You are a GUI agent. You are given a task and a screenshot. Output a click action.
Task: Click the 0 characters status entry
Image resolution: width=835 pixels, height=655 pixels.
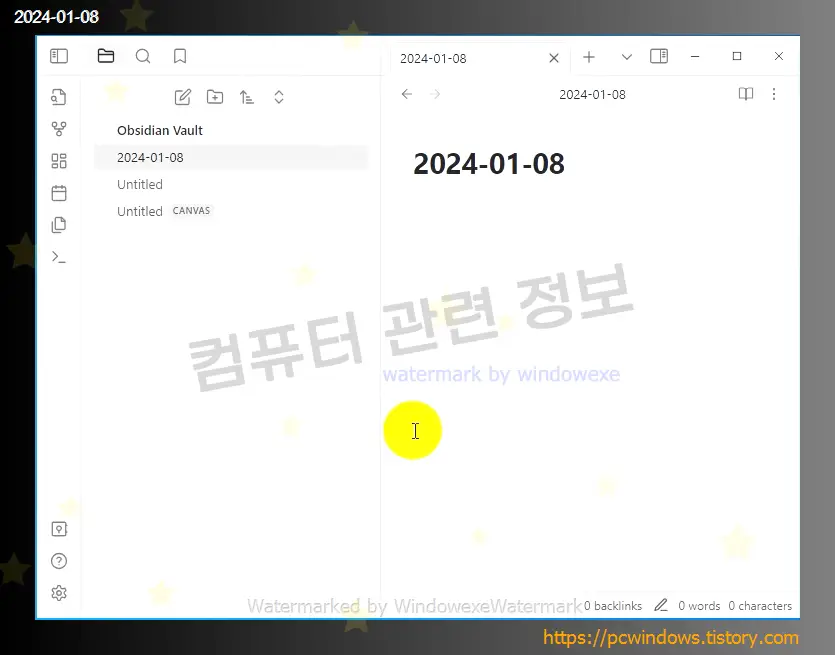(x=760, y=606)
